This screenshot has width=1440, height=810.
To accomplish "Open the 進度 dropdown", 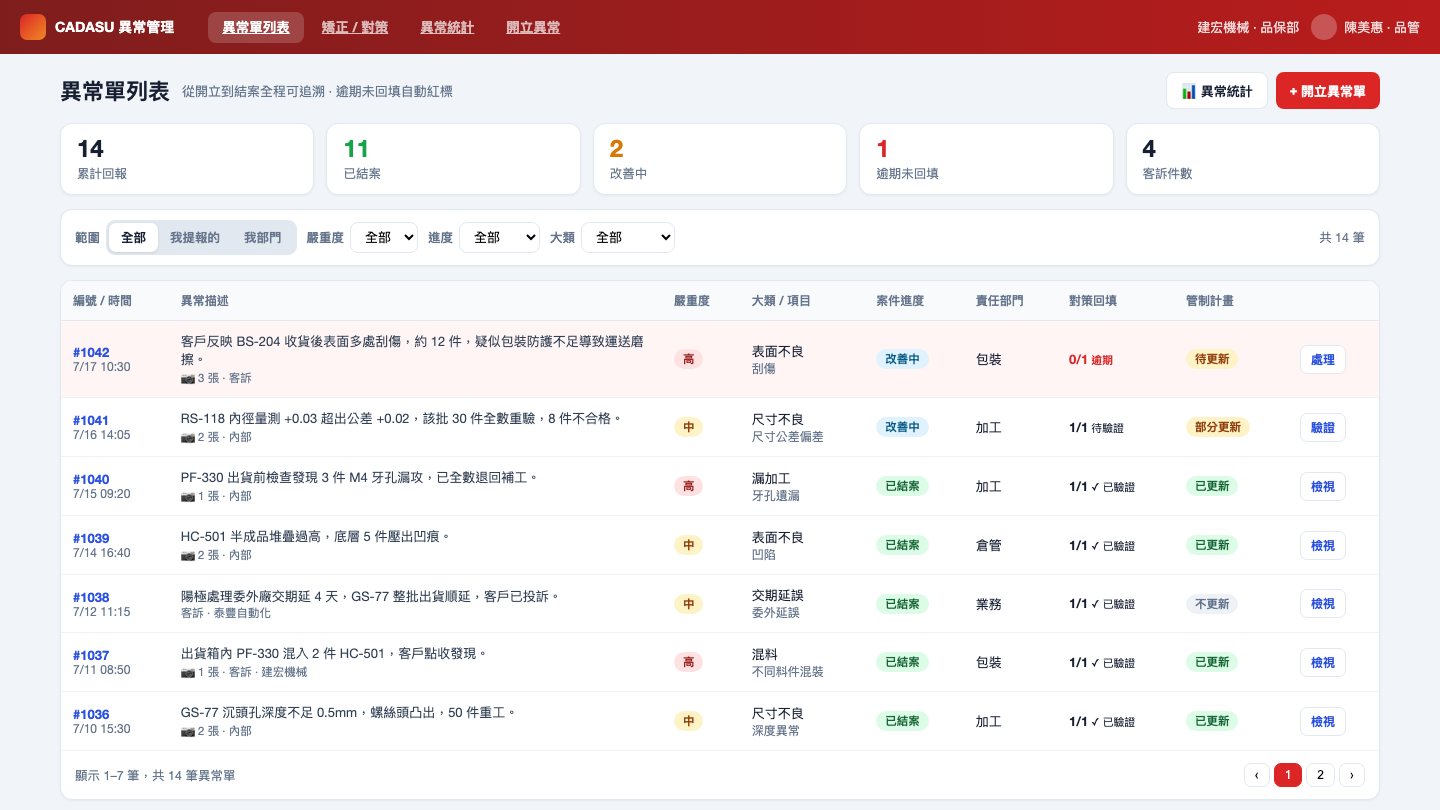I will tap(499, 238).
